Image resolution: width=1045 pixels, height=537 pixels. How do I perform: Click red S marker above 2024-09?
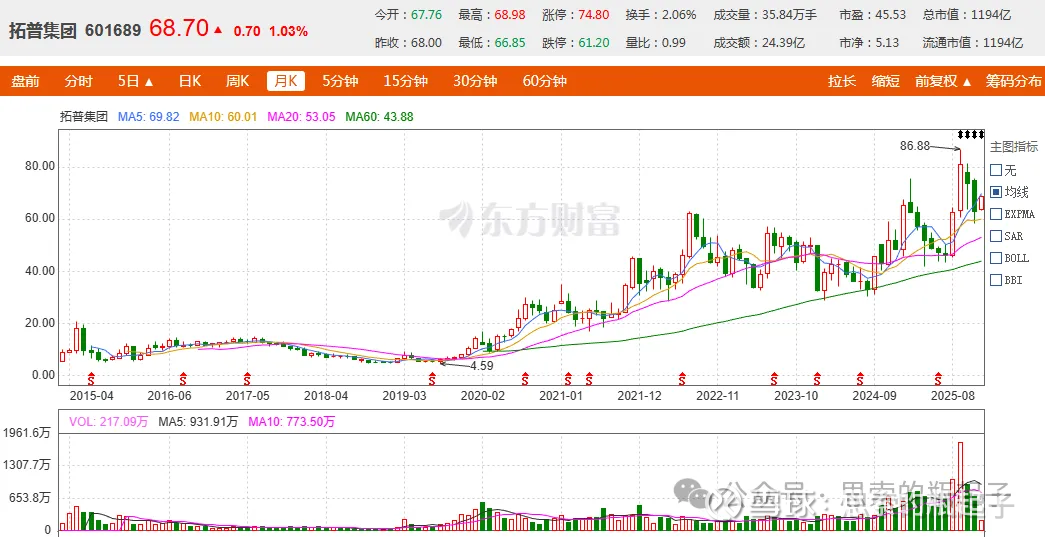point(860,379)
